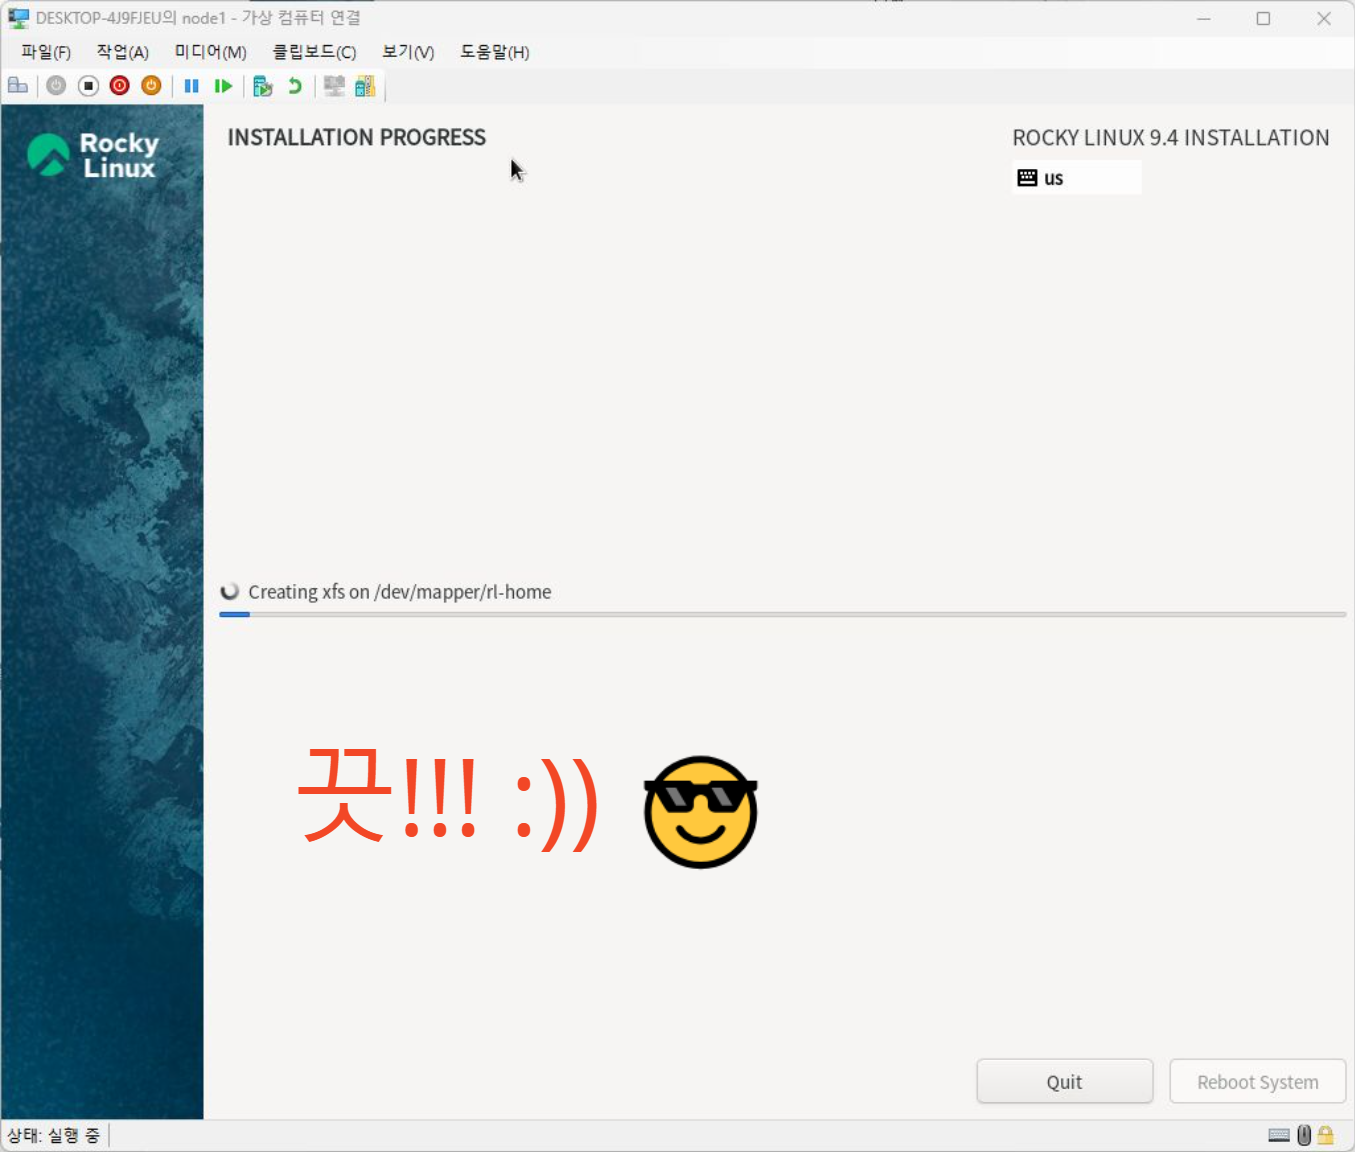Click the ROCKY LINUX 9.4 INSTALLATION title
The image size is (1355, 1152).
[1171, 138]
